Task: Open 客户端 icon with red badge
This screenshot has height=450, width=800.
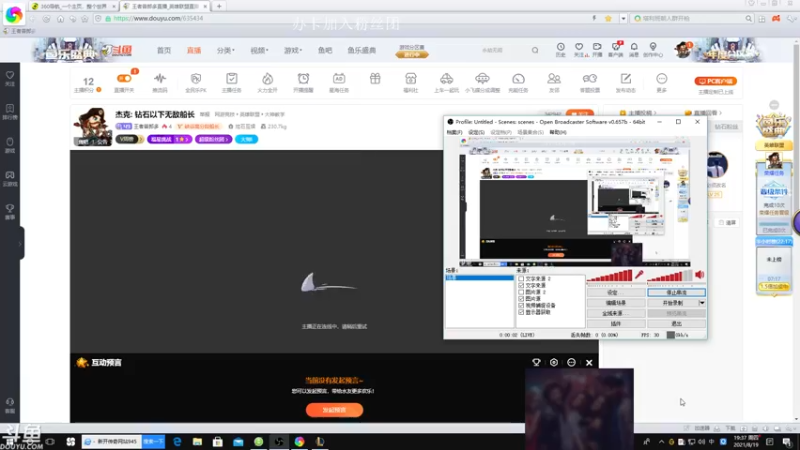Action: pyautogui.click(x=616, y=47)
